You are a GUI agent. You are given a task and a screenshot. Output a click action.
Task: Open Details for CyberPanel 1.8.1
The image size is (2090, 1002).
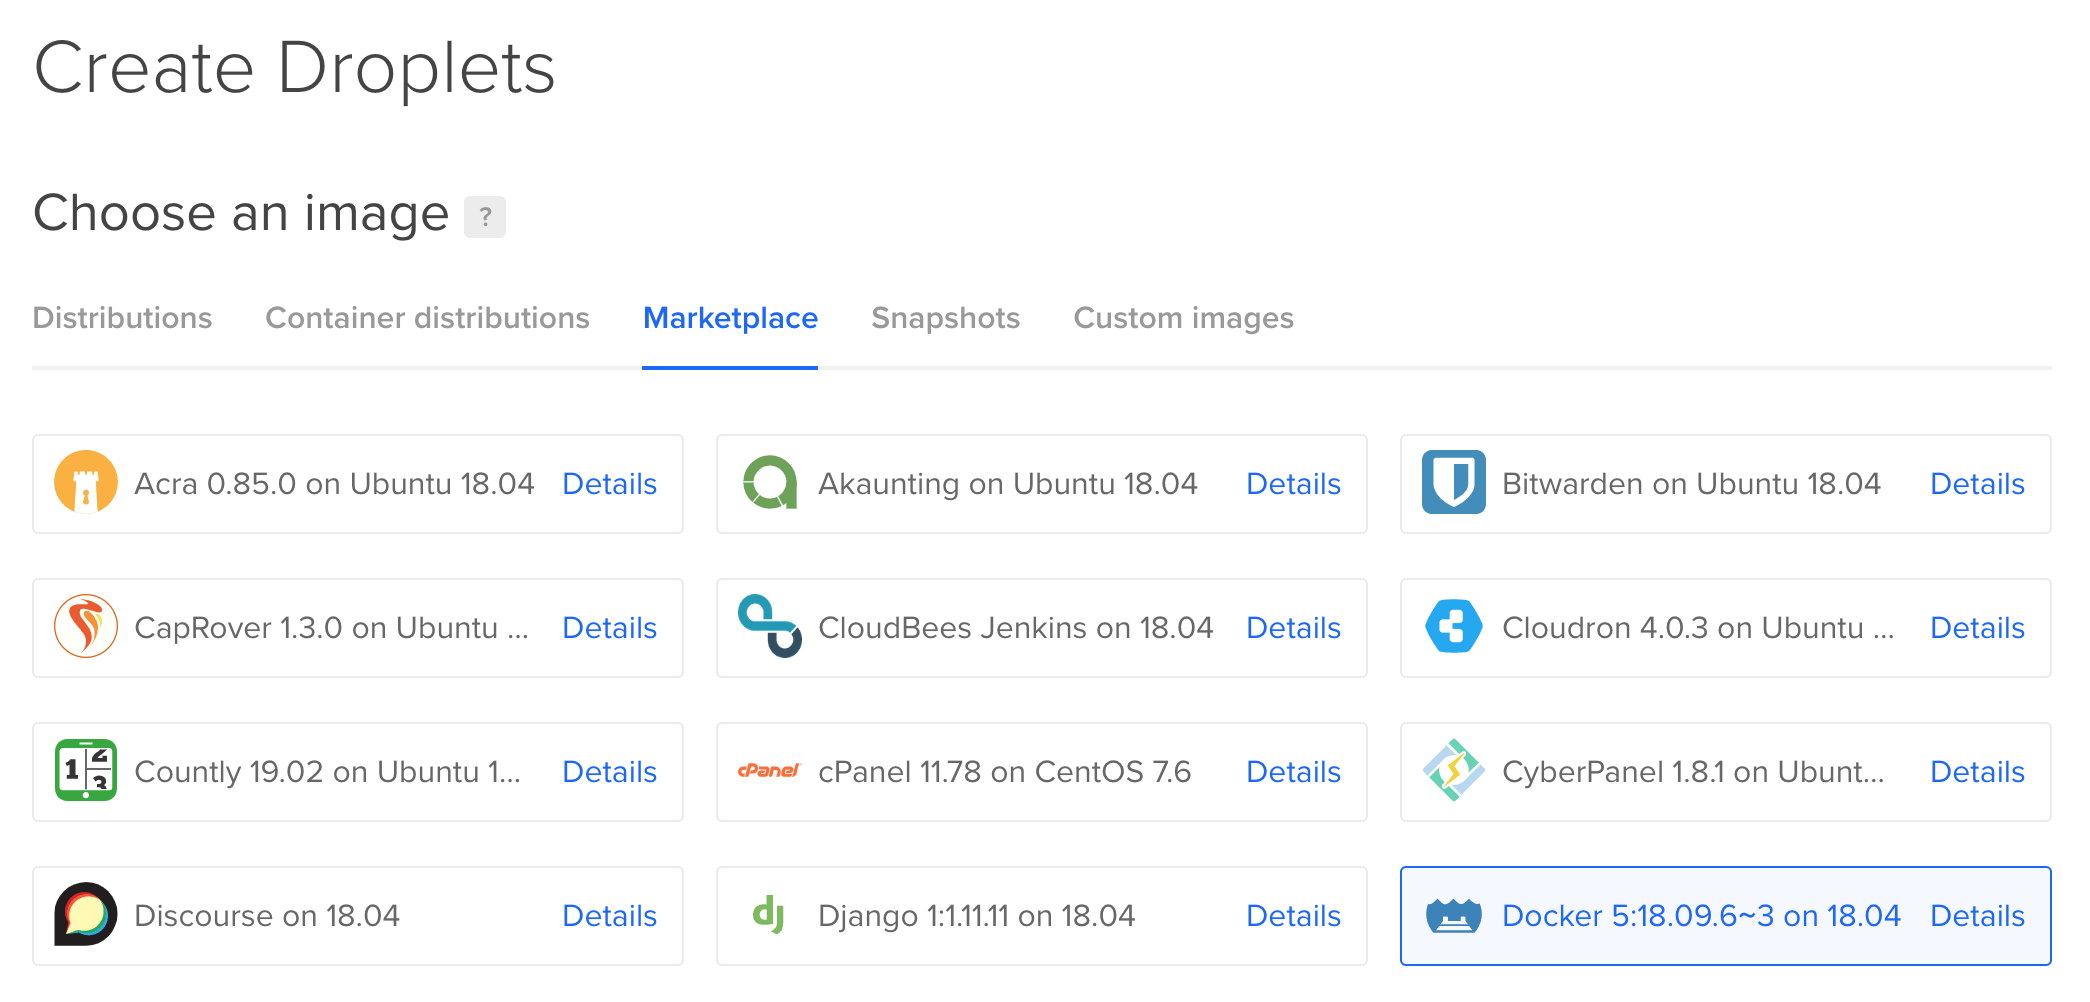point(1977,772)
